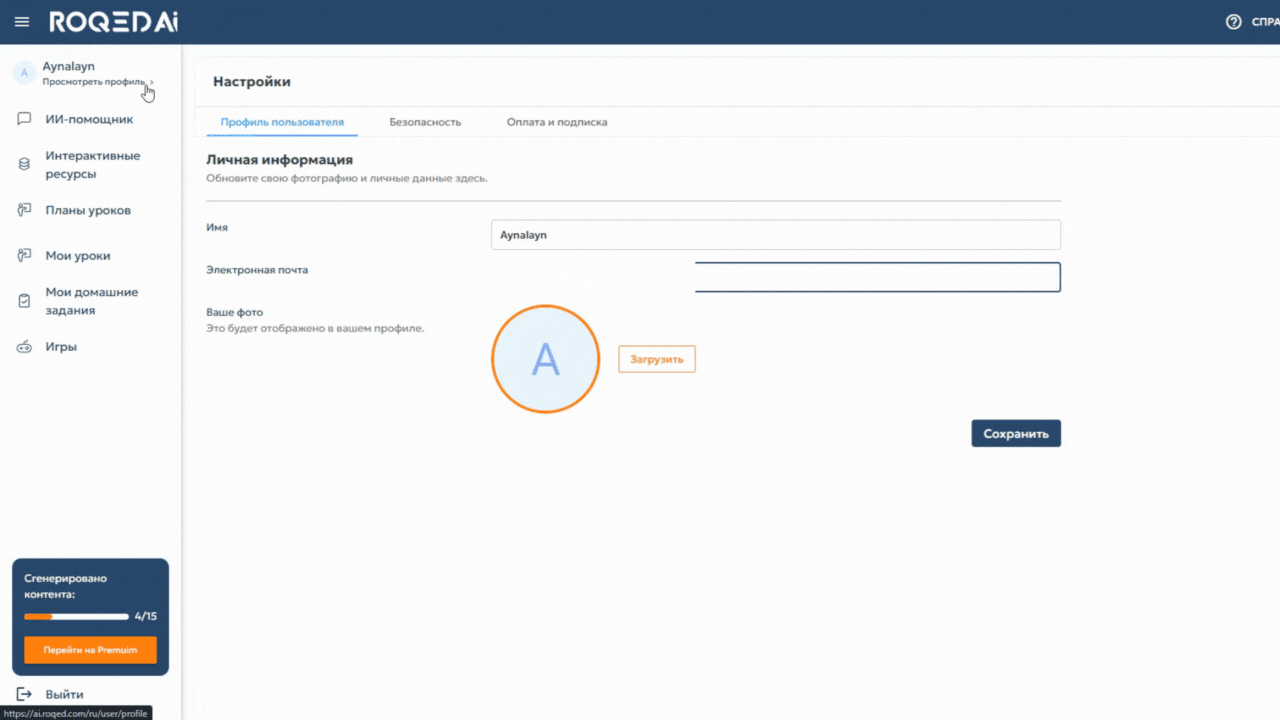Click the large profile photo avatar
Image resolution: width=1280 pixels, height=720 pixels.
545,359
